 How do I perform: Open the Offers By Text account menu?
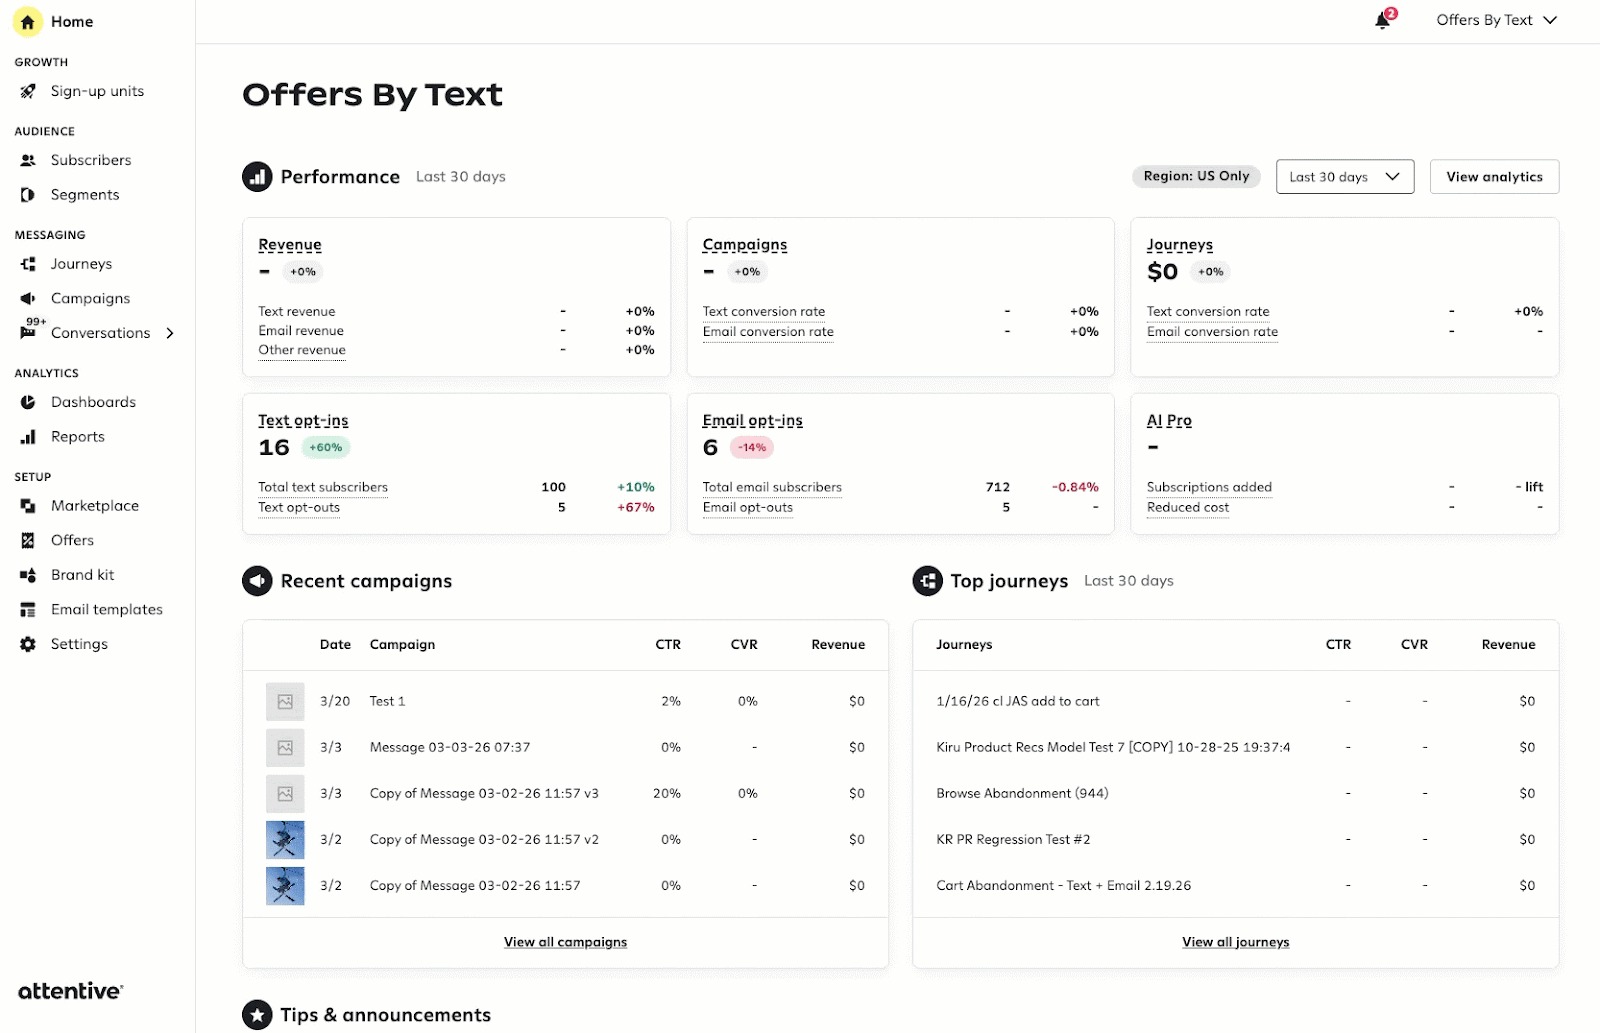coord(1496,20)
